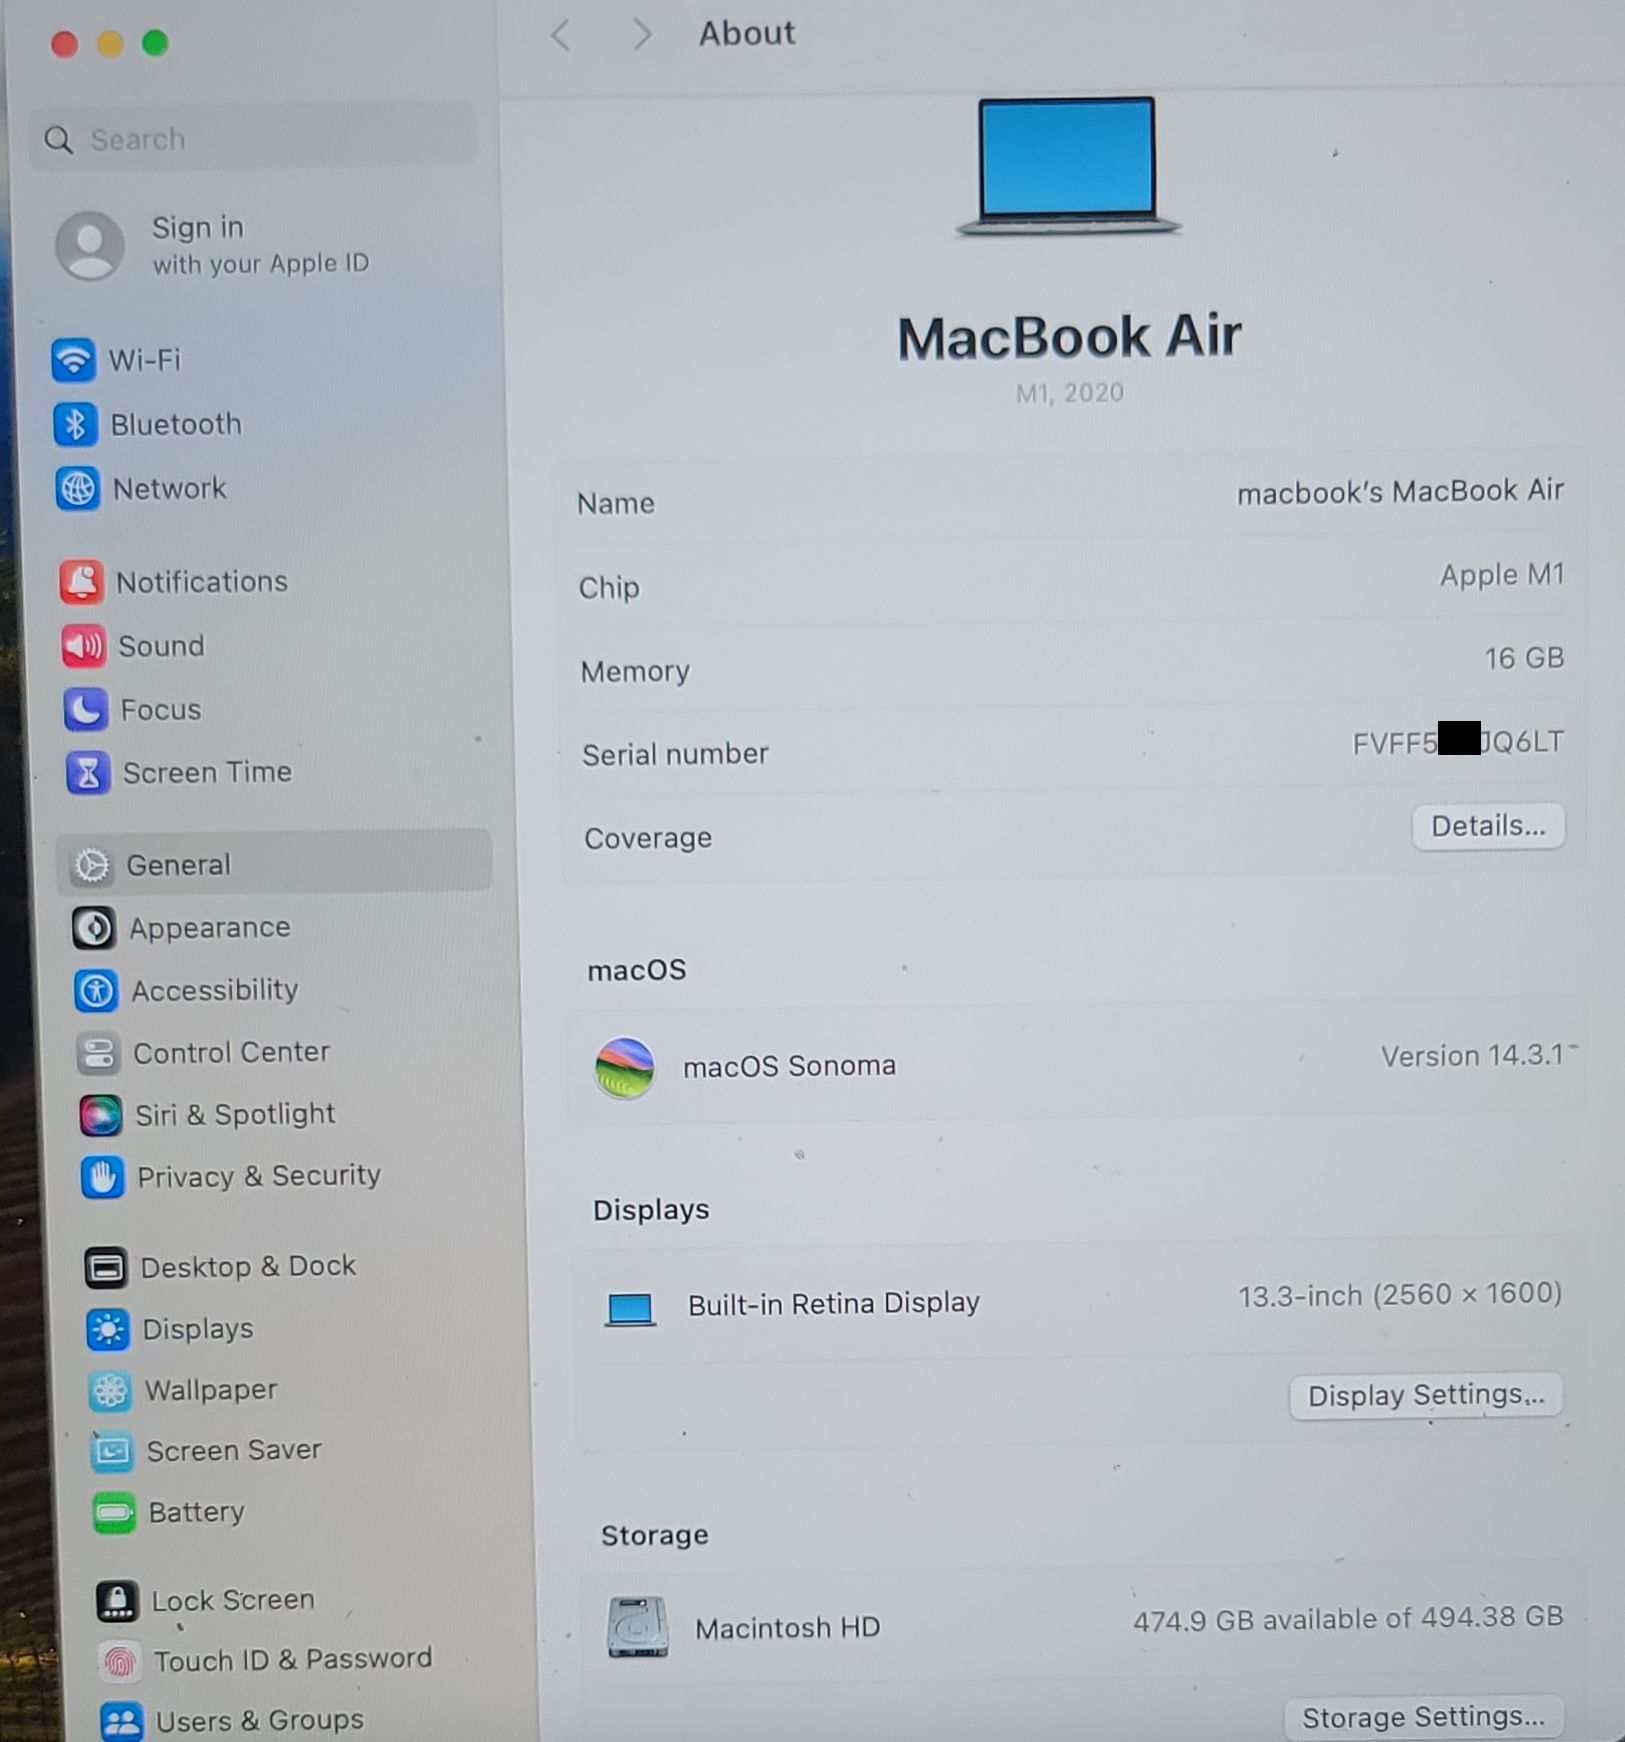
Task: Go forward with the right chevron
Action: click(642, 35)
